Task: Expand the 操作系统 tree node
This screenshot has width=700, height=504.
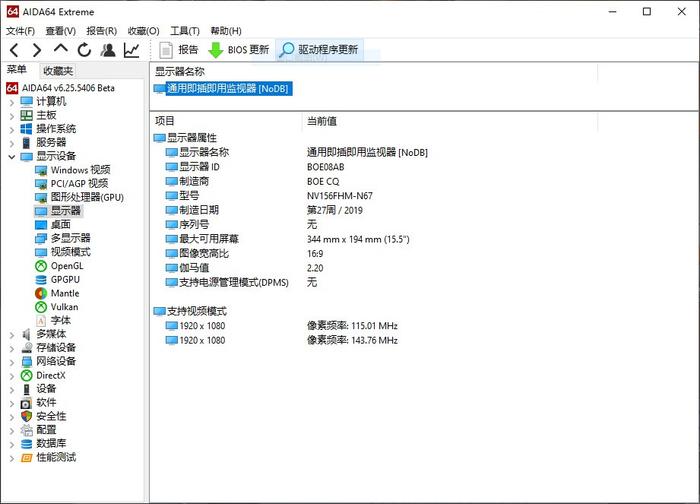Action: click(x=12, y=130)
